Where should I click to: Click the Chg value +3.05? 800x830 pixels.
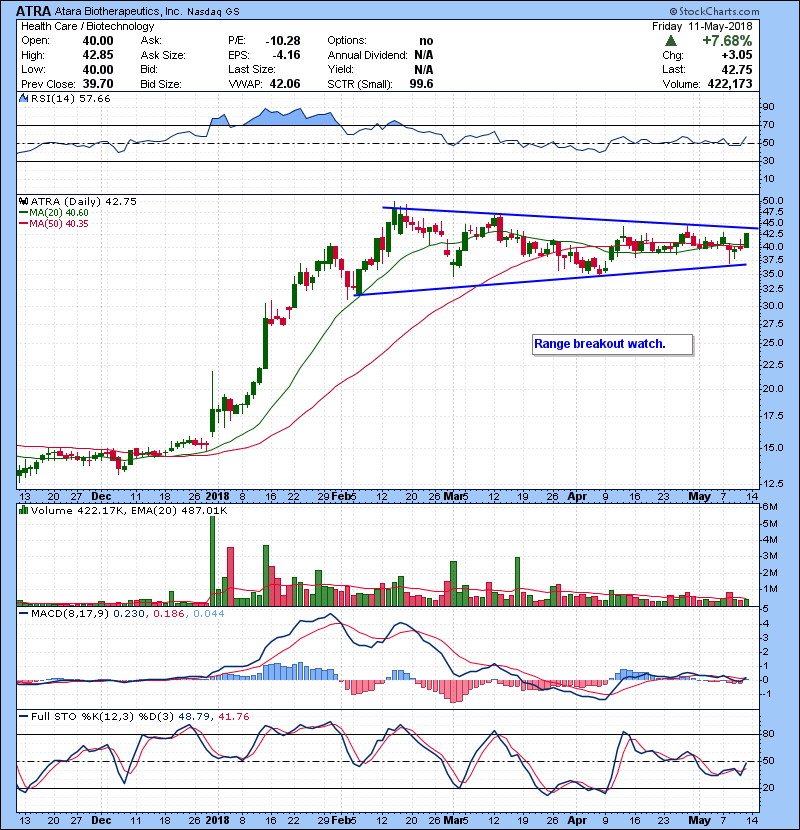[x=736, y=55]
